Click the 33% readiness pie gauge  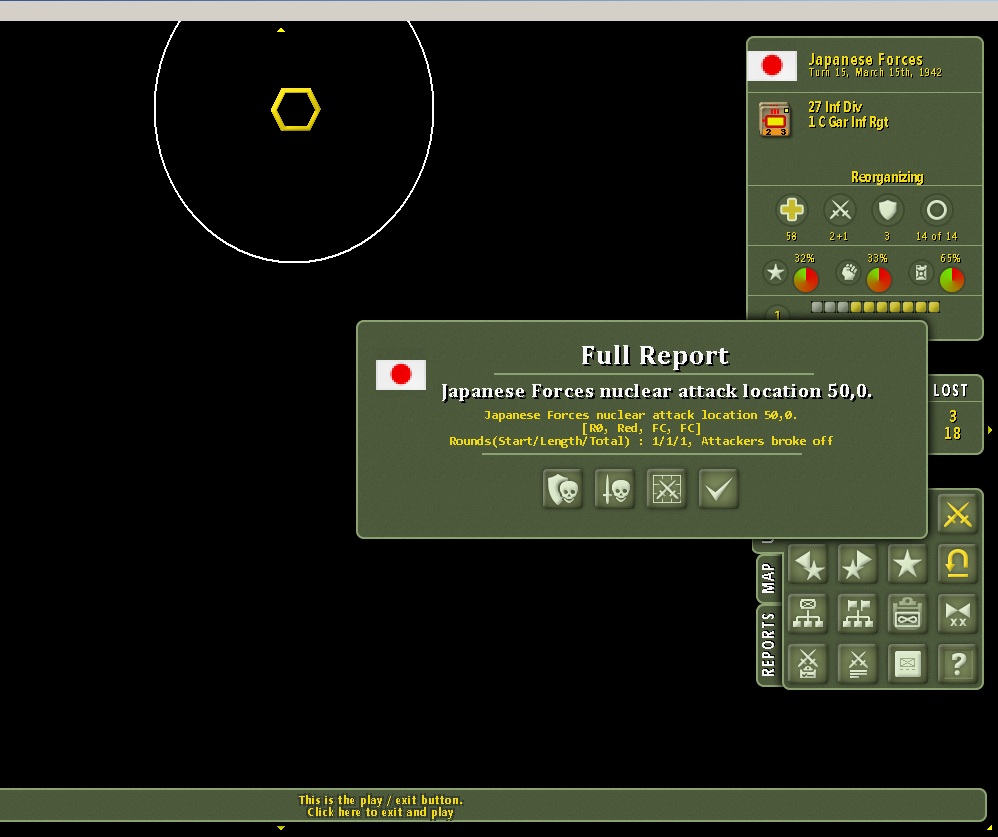pos(879,279)
